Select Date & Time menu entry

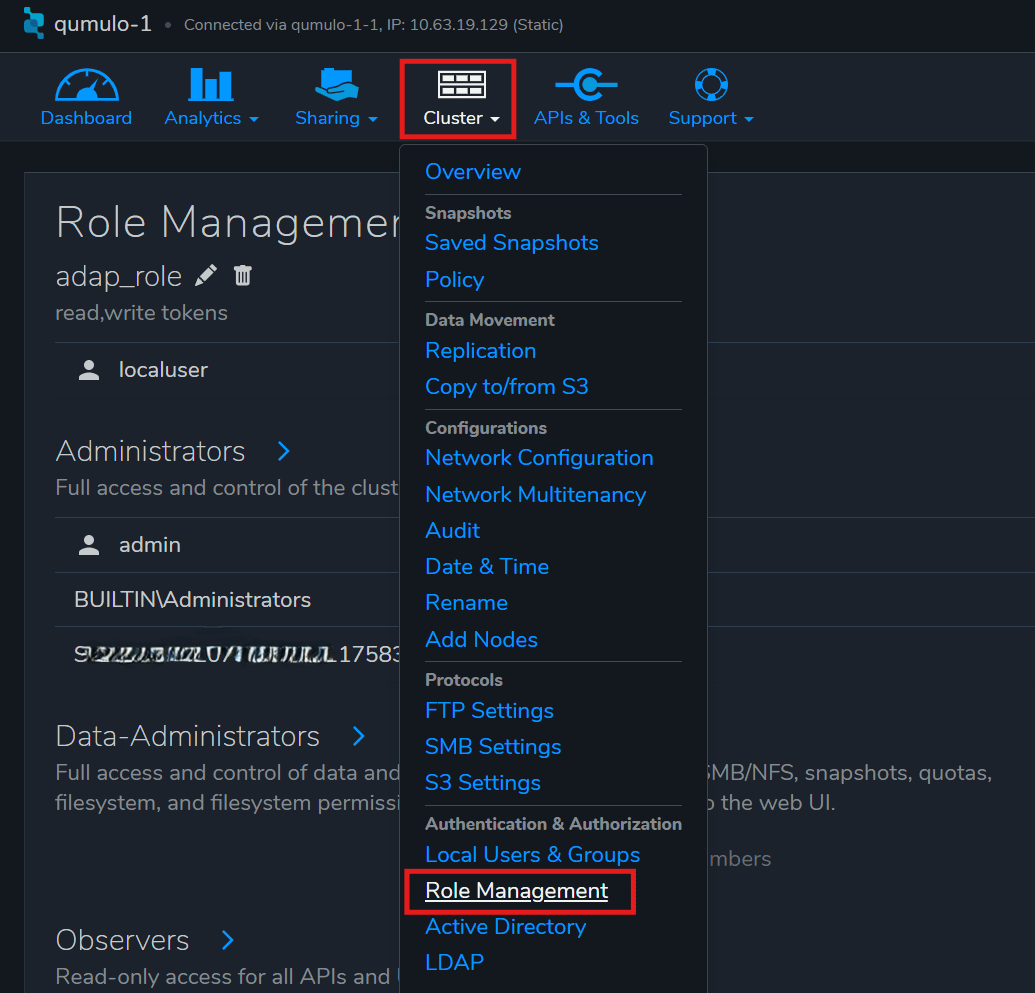[x=487, y=566]
